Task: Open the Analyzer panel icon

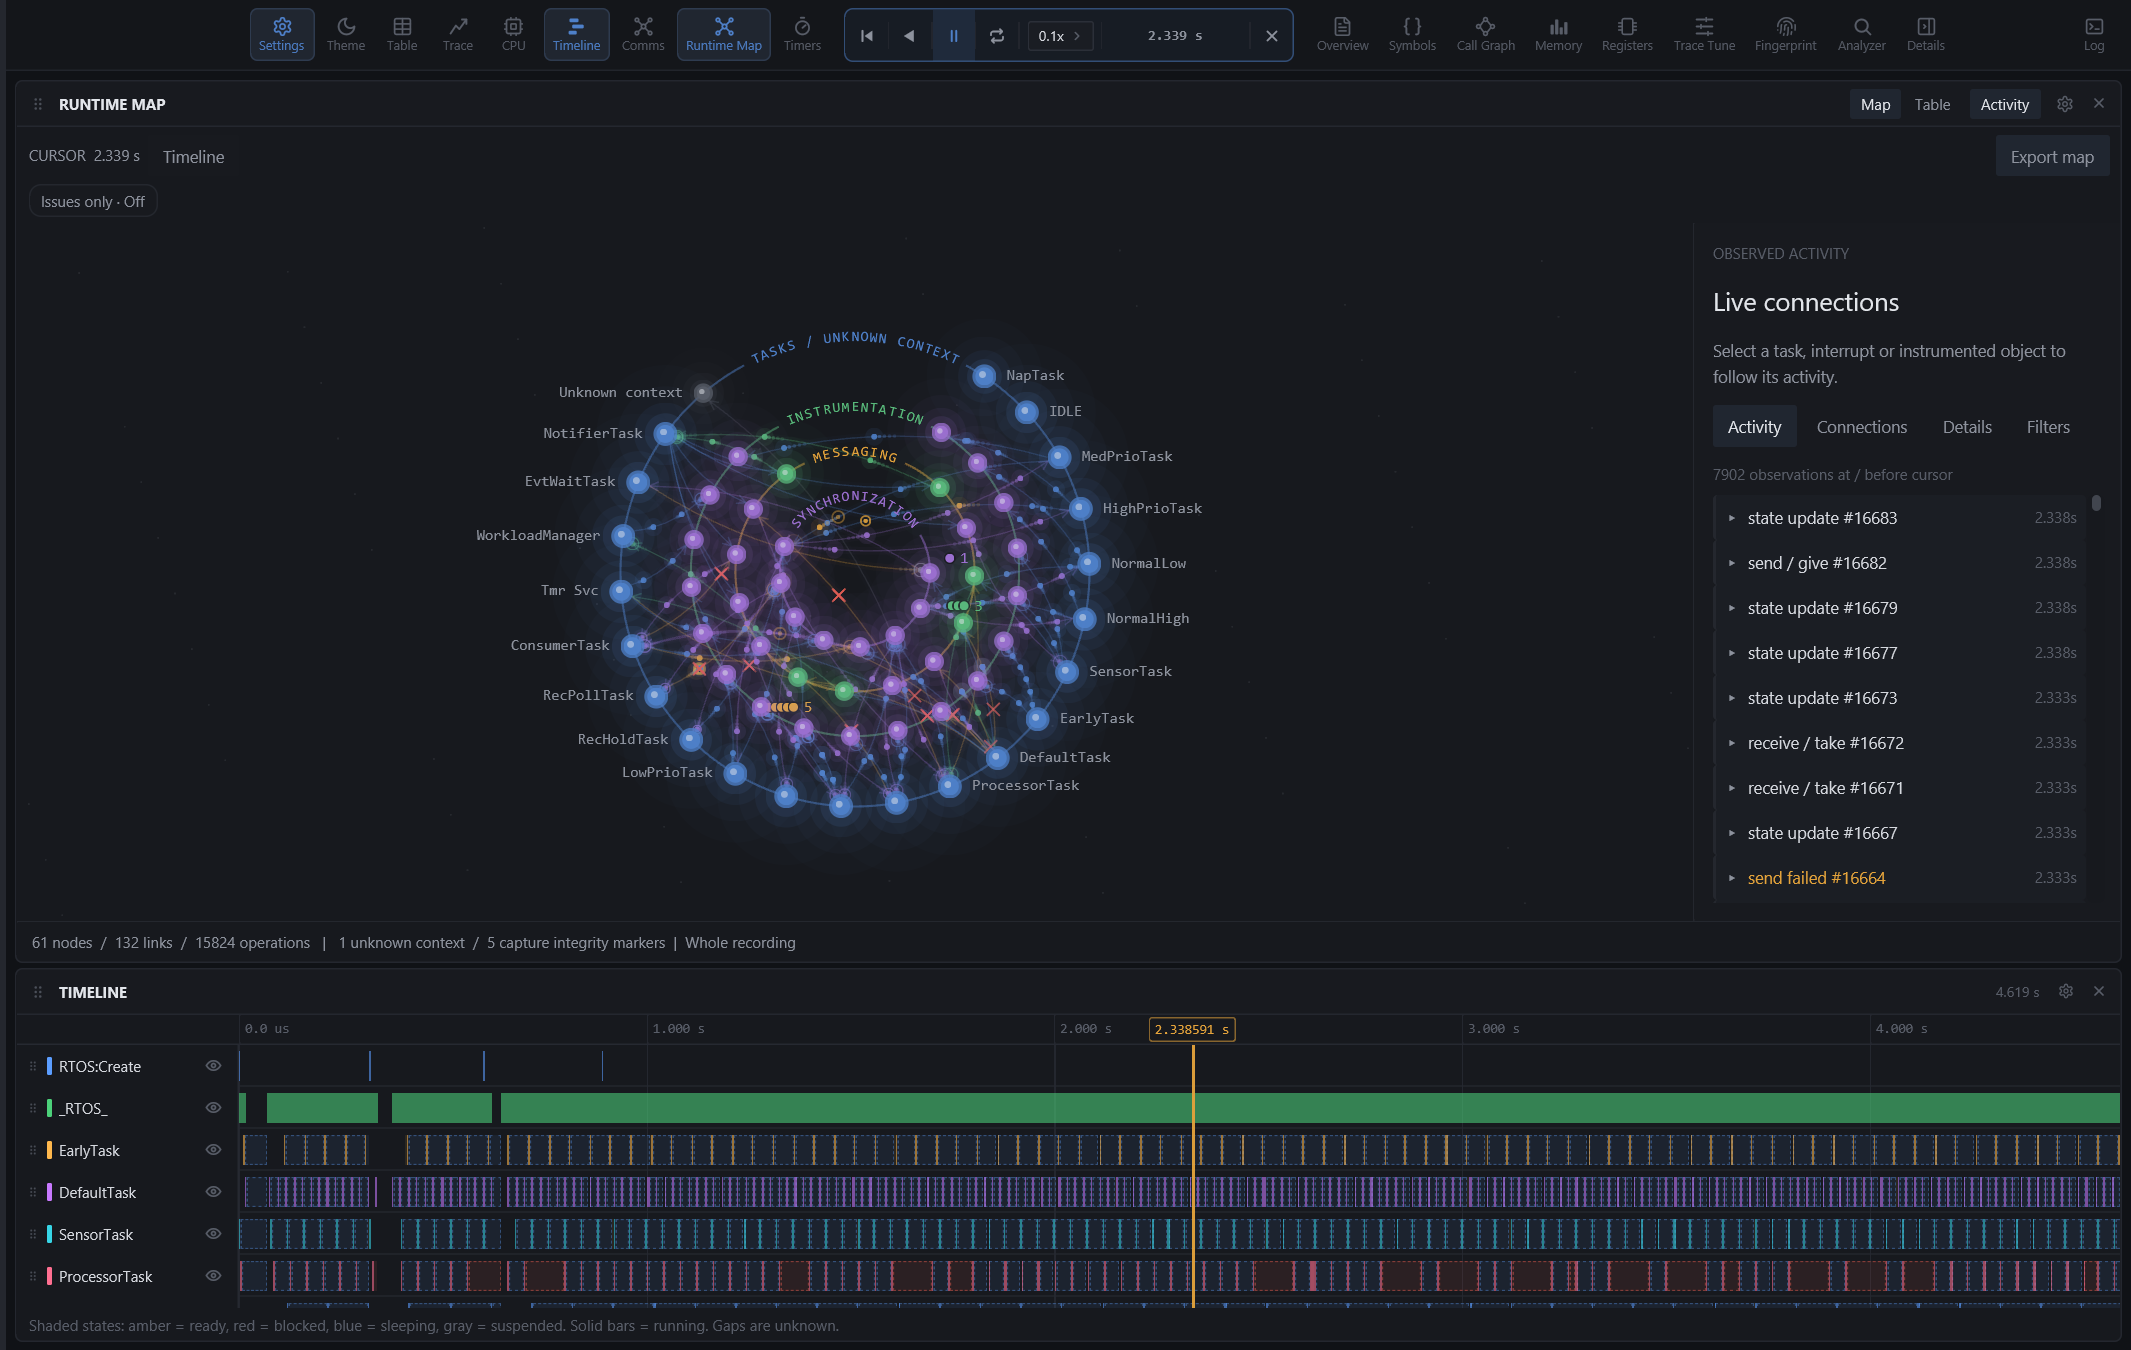Action: click(x=1861, y=35)
